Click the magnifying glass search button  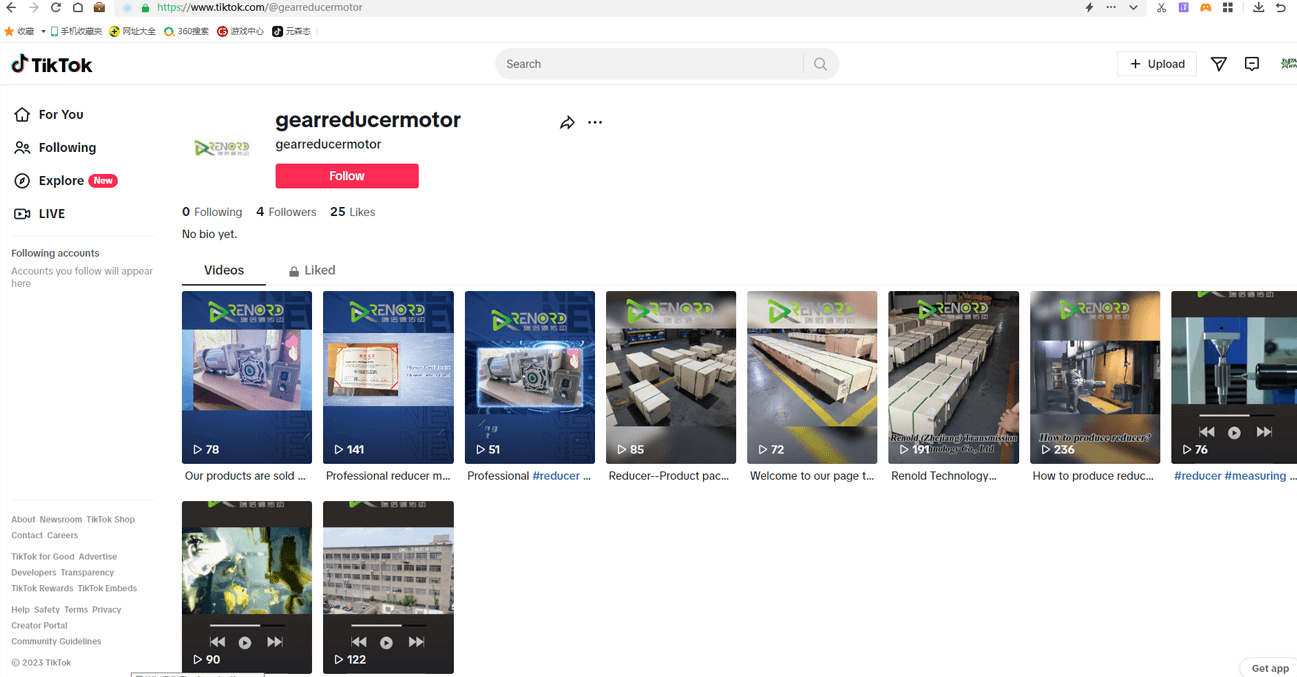coord(820,64)
